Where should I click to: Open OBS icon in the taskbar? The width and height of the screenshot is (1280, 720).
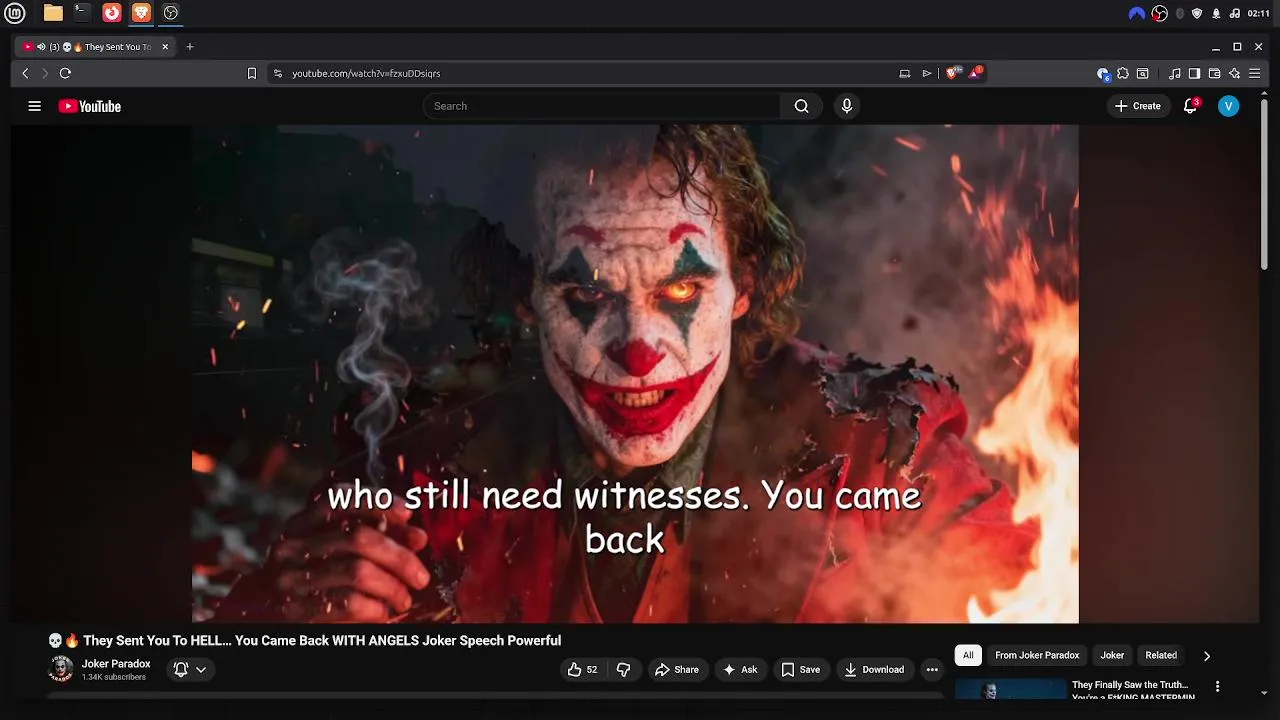tap(171, 13)
